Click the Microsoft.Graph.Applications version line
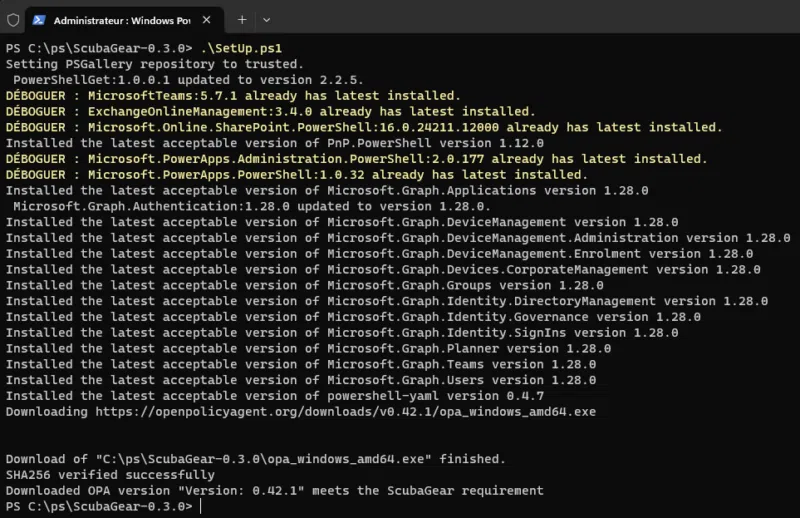The image size is (800, 518). pyautogui.click(x=327, y=191)
